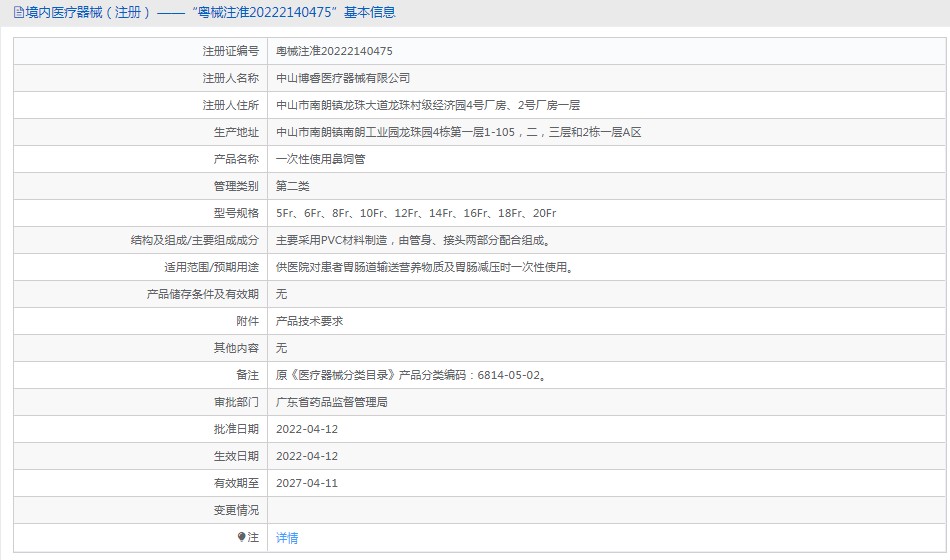The width and height of the screenshot is (950, 560).
Task: Open the 详情 link in the 注 row
Action: pos(287,538)
